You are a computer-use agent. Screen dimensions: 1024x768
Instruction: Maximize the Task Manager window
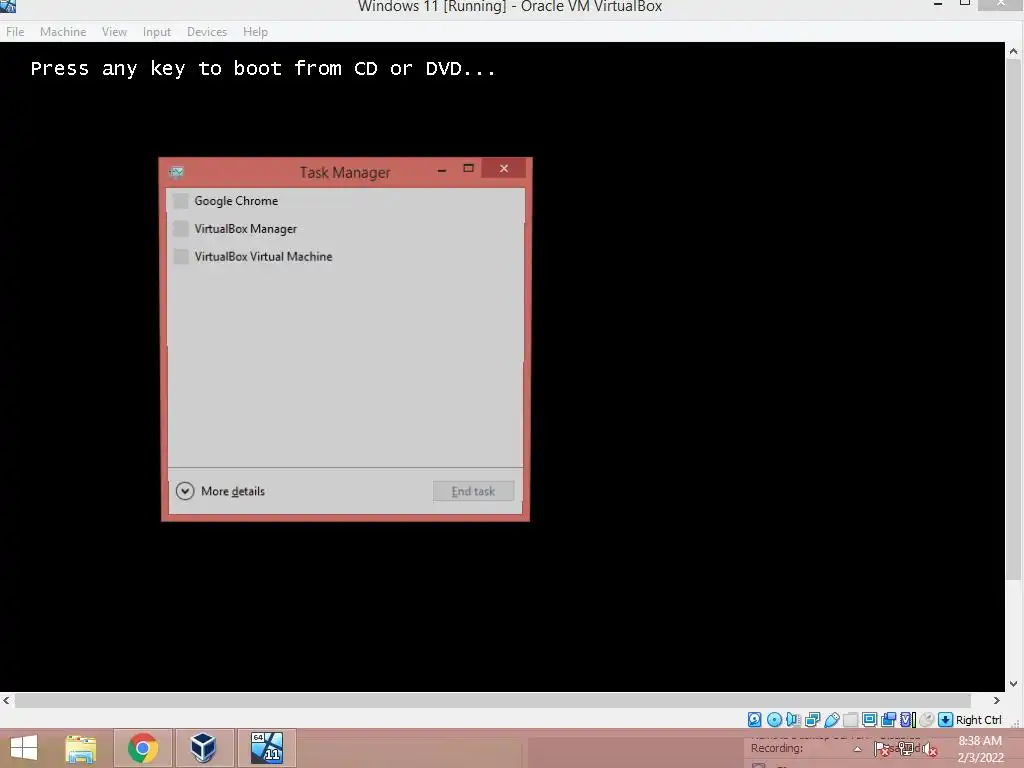(x=468, y=168)
